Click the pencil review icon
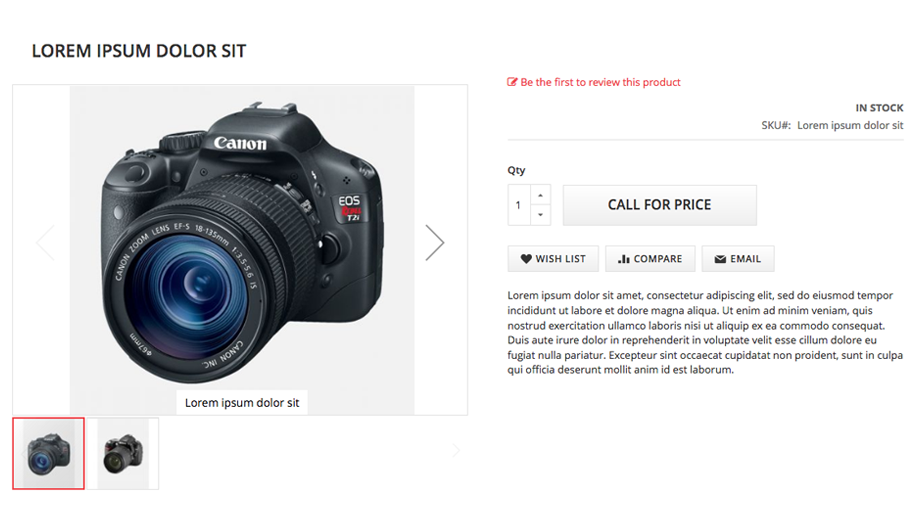920x530 pixels. tap(512, 82)
